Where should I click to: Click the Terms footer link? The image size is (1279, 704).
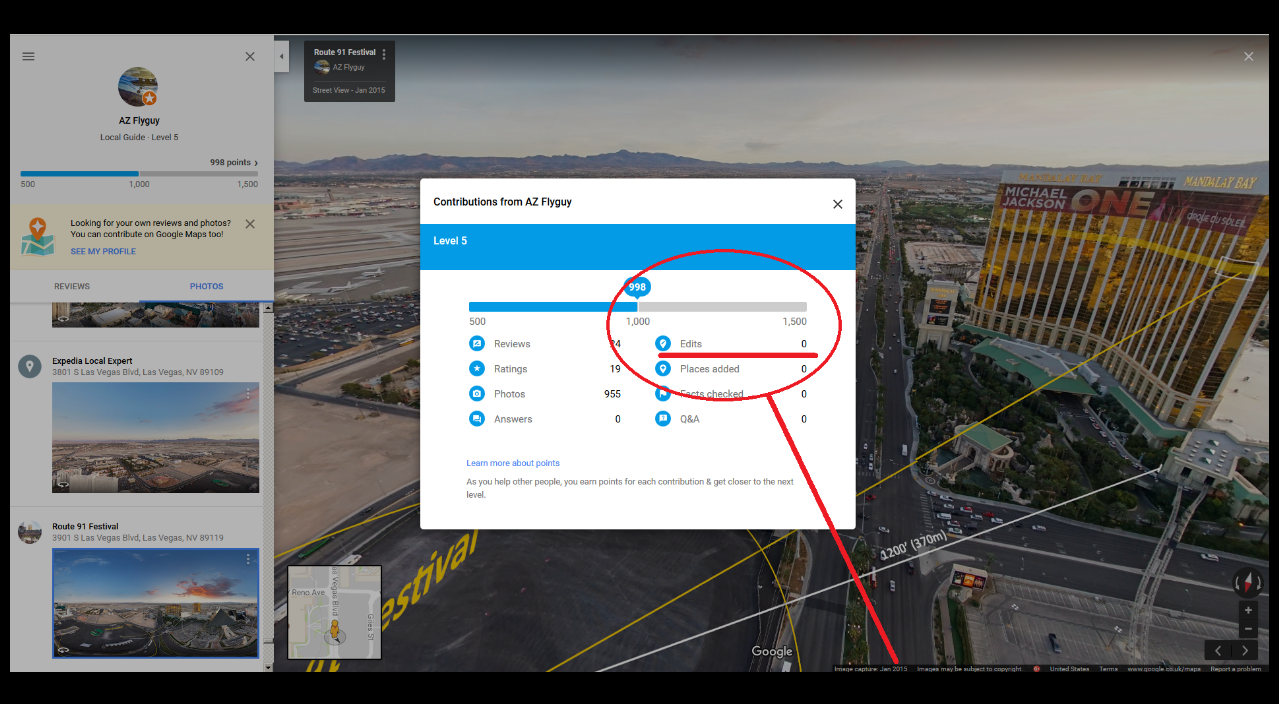[x=1108, y=668]
